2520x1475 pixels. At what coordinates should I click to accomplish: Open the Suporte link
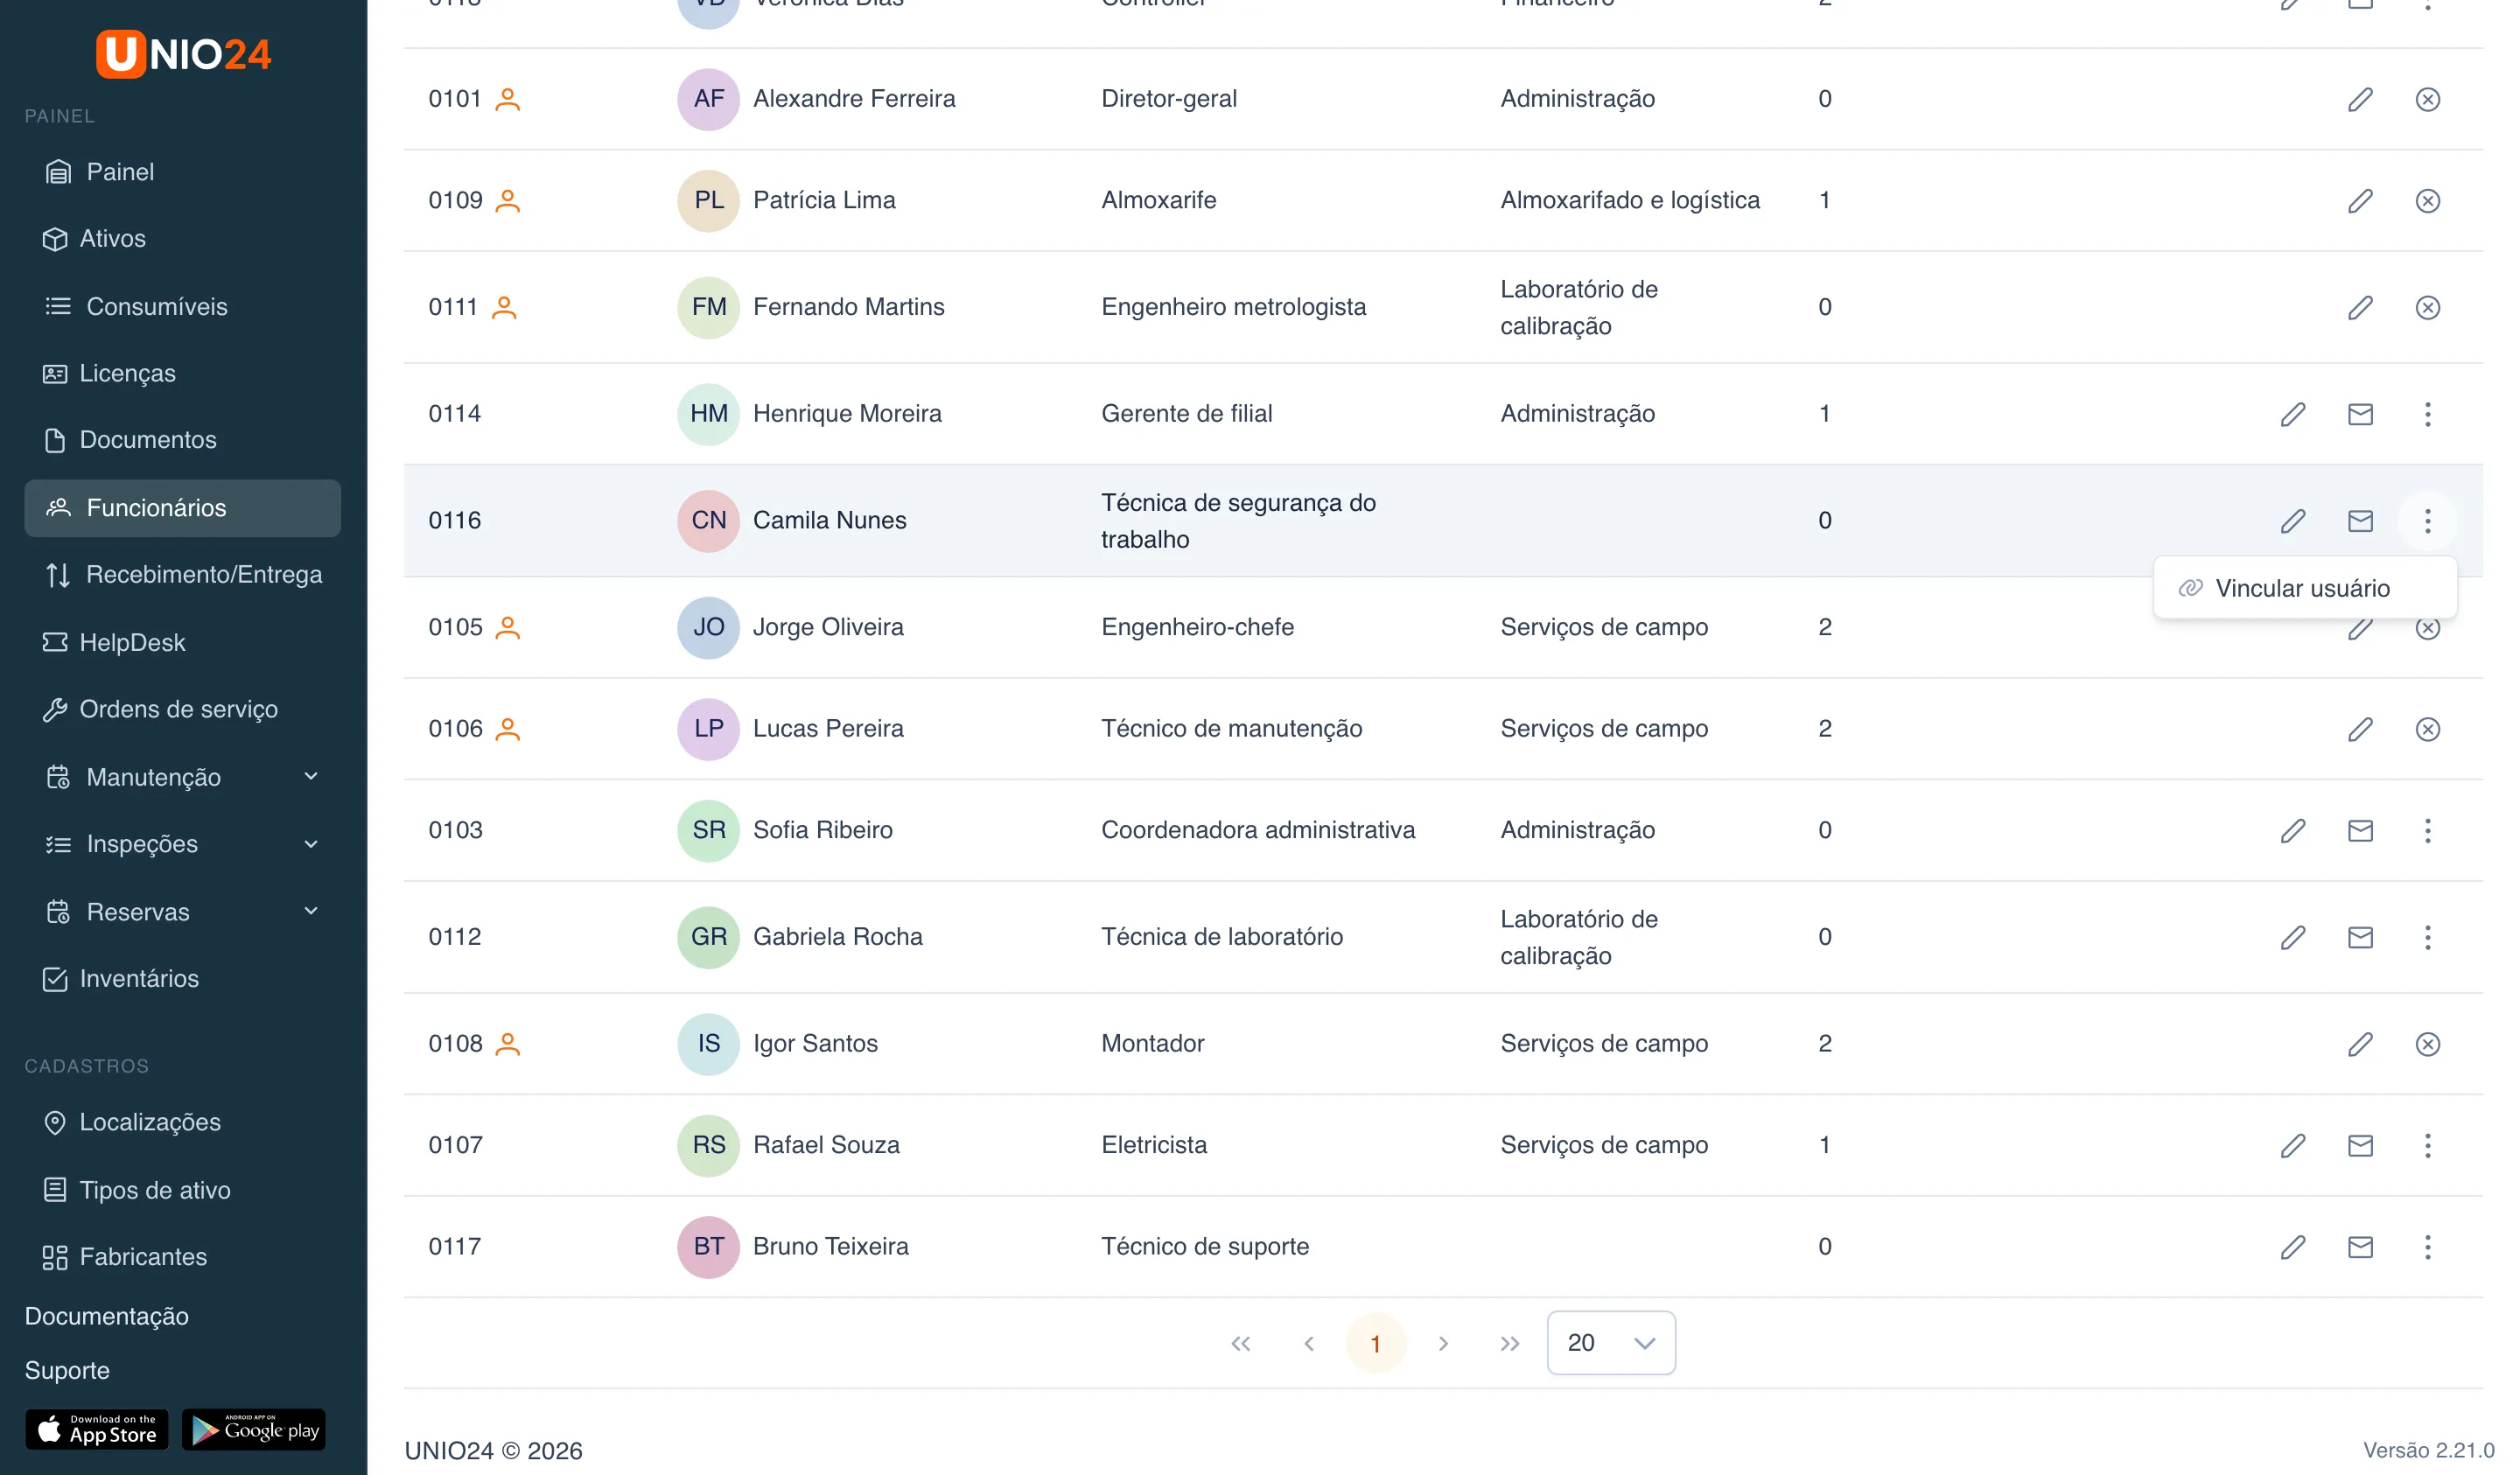pyautogui.click(x=67, y=1370)
